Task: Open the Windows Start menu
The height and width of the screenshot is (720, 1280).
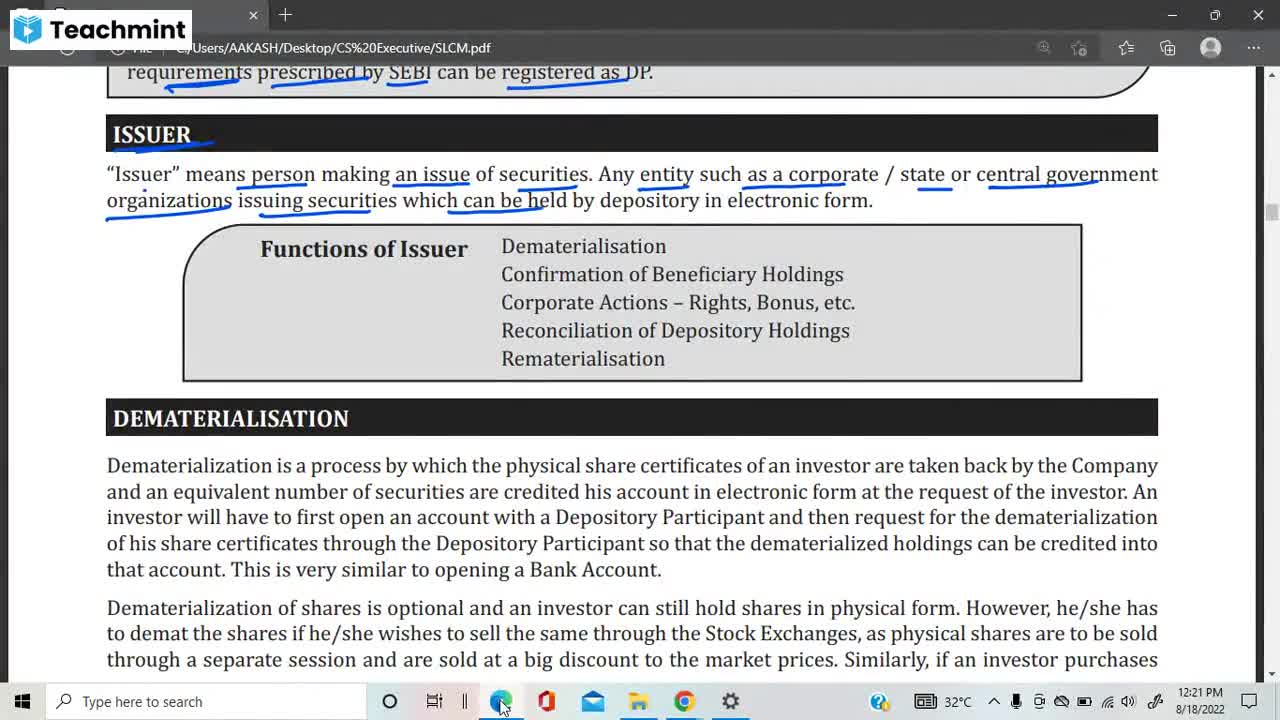Action: 22,701
